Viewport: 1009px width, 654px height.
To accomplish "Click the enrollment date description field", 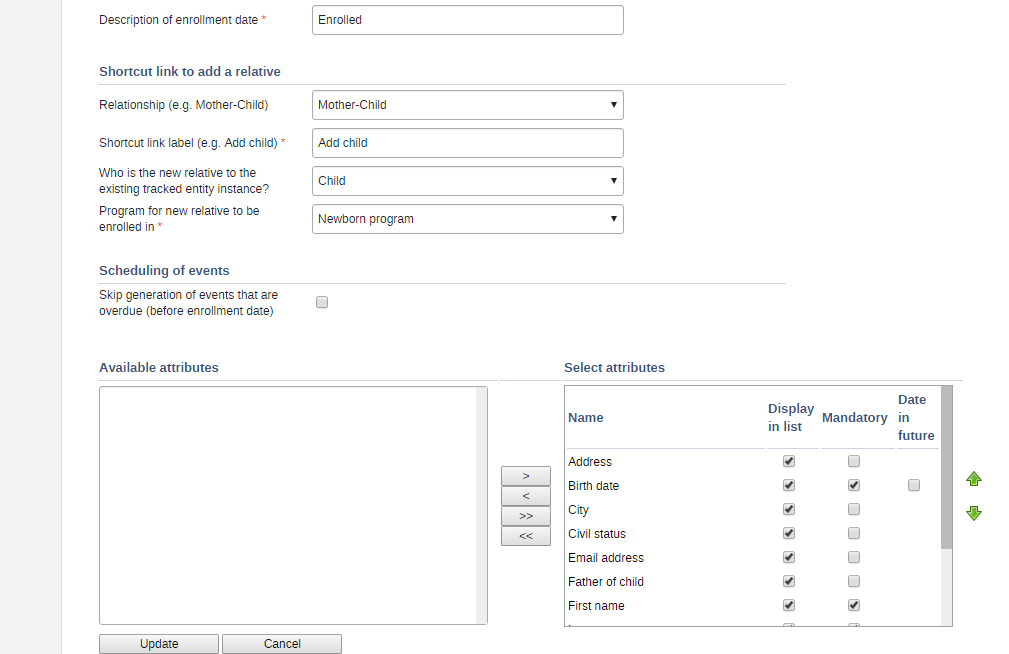I will (467, 20).
